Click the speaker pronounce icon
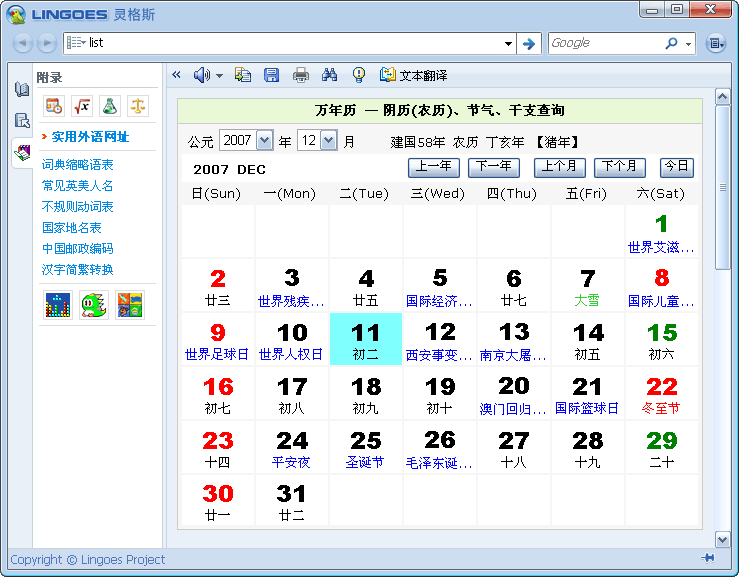739x577 pixels. click(x=202, y=75)
